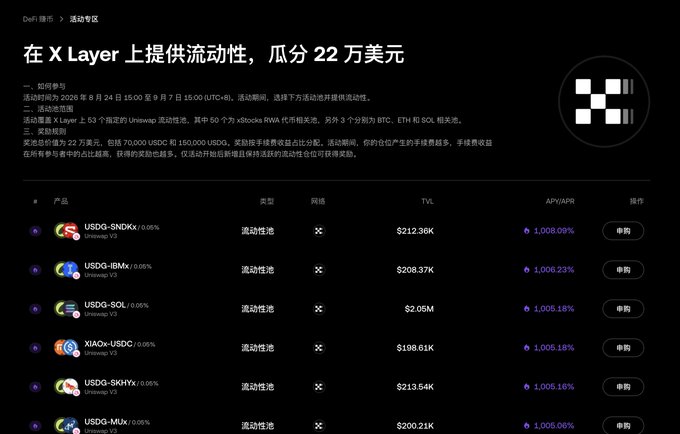The image size is (680, 434).
Task: Click the $2.05M TVL value
Action: click(x=419, y=309)
